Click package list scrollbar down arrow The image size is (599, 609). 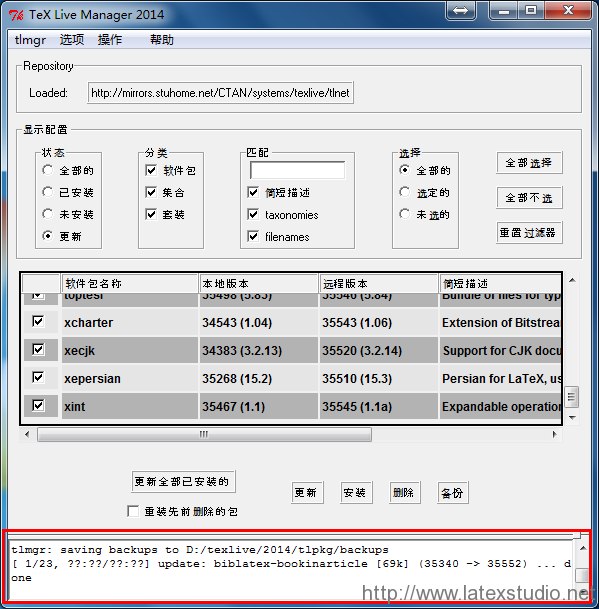click(572, 418)
